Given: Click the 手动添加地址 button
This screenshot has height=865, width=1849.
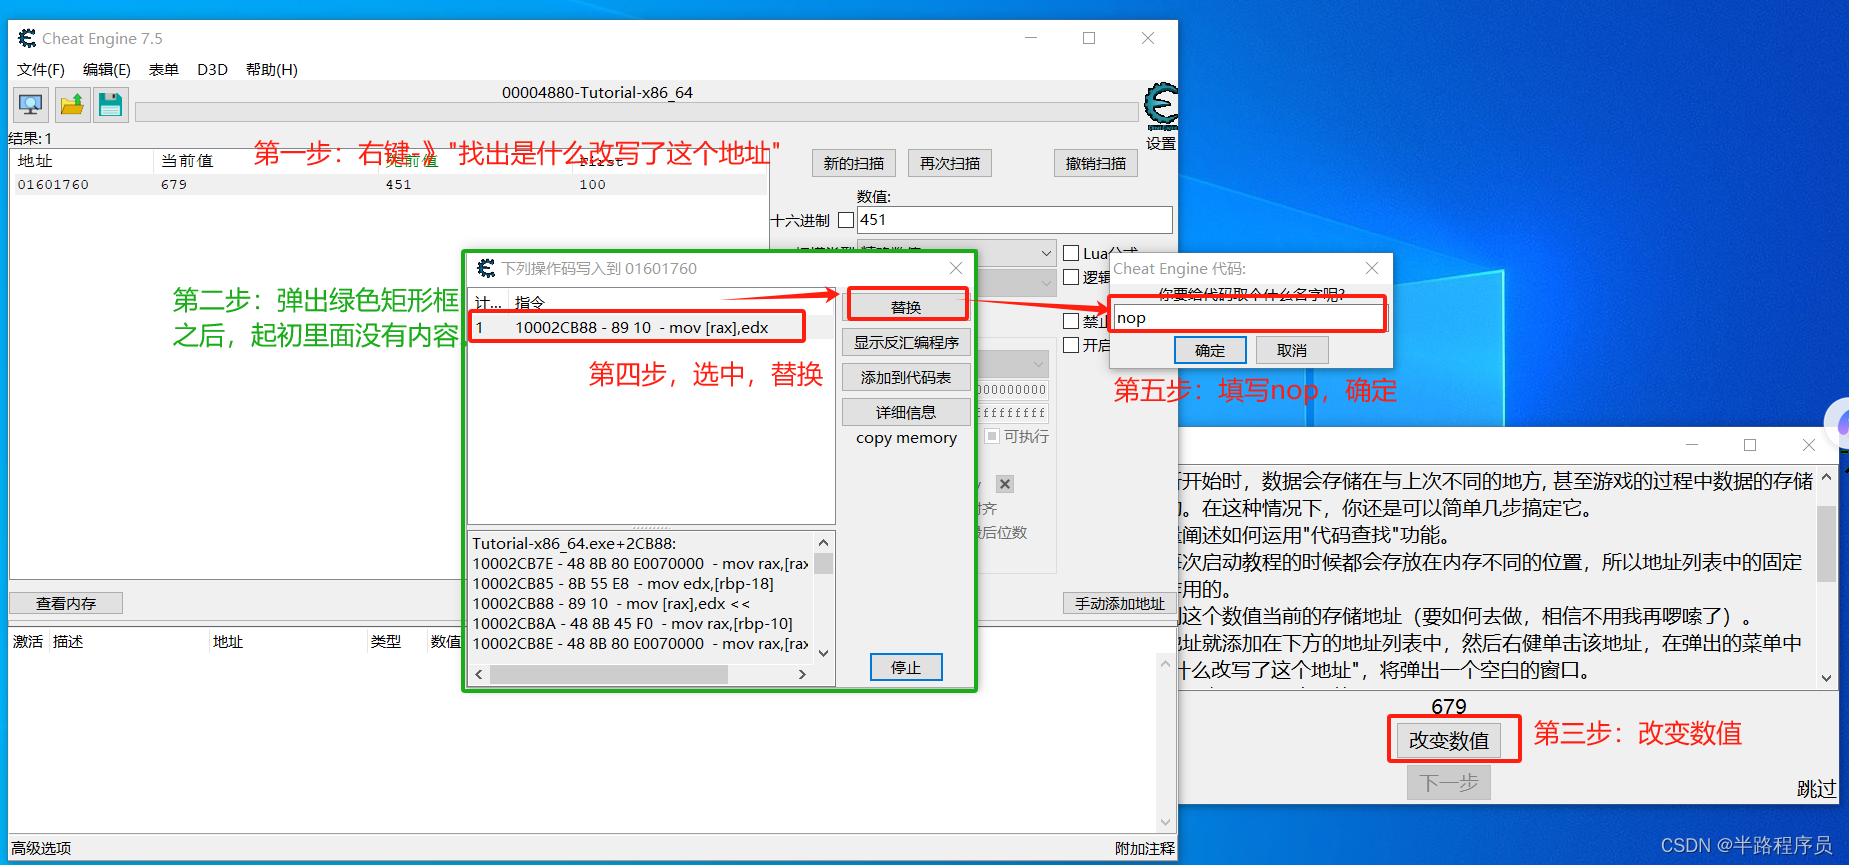Looking at the screenshot, I should 1120,603.
